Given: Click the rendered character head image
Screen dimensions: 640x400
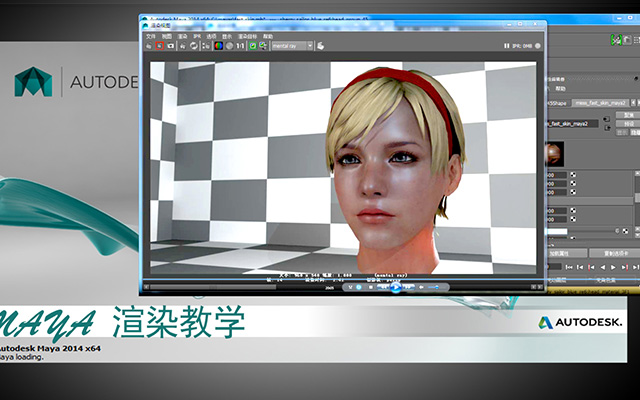Looking at the screenshot, I should tap(394, 171).
